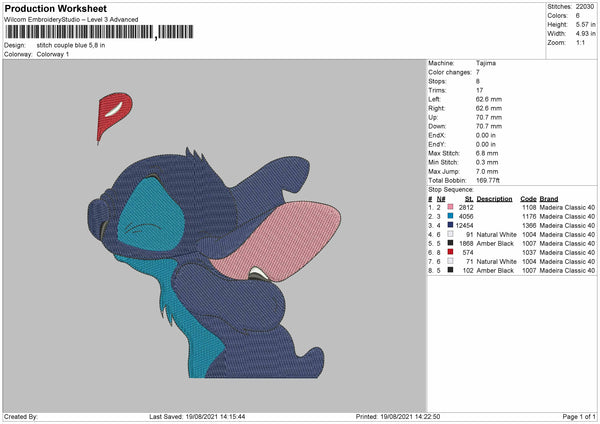Click the Stitches value '22030'
The width and height of the screenshot is (600, 424).
(x=585, y=7)
